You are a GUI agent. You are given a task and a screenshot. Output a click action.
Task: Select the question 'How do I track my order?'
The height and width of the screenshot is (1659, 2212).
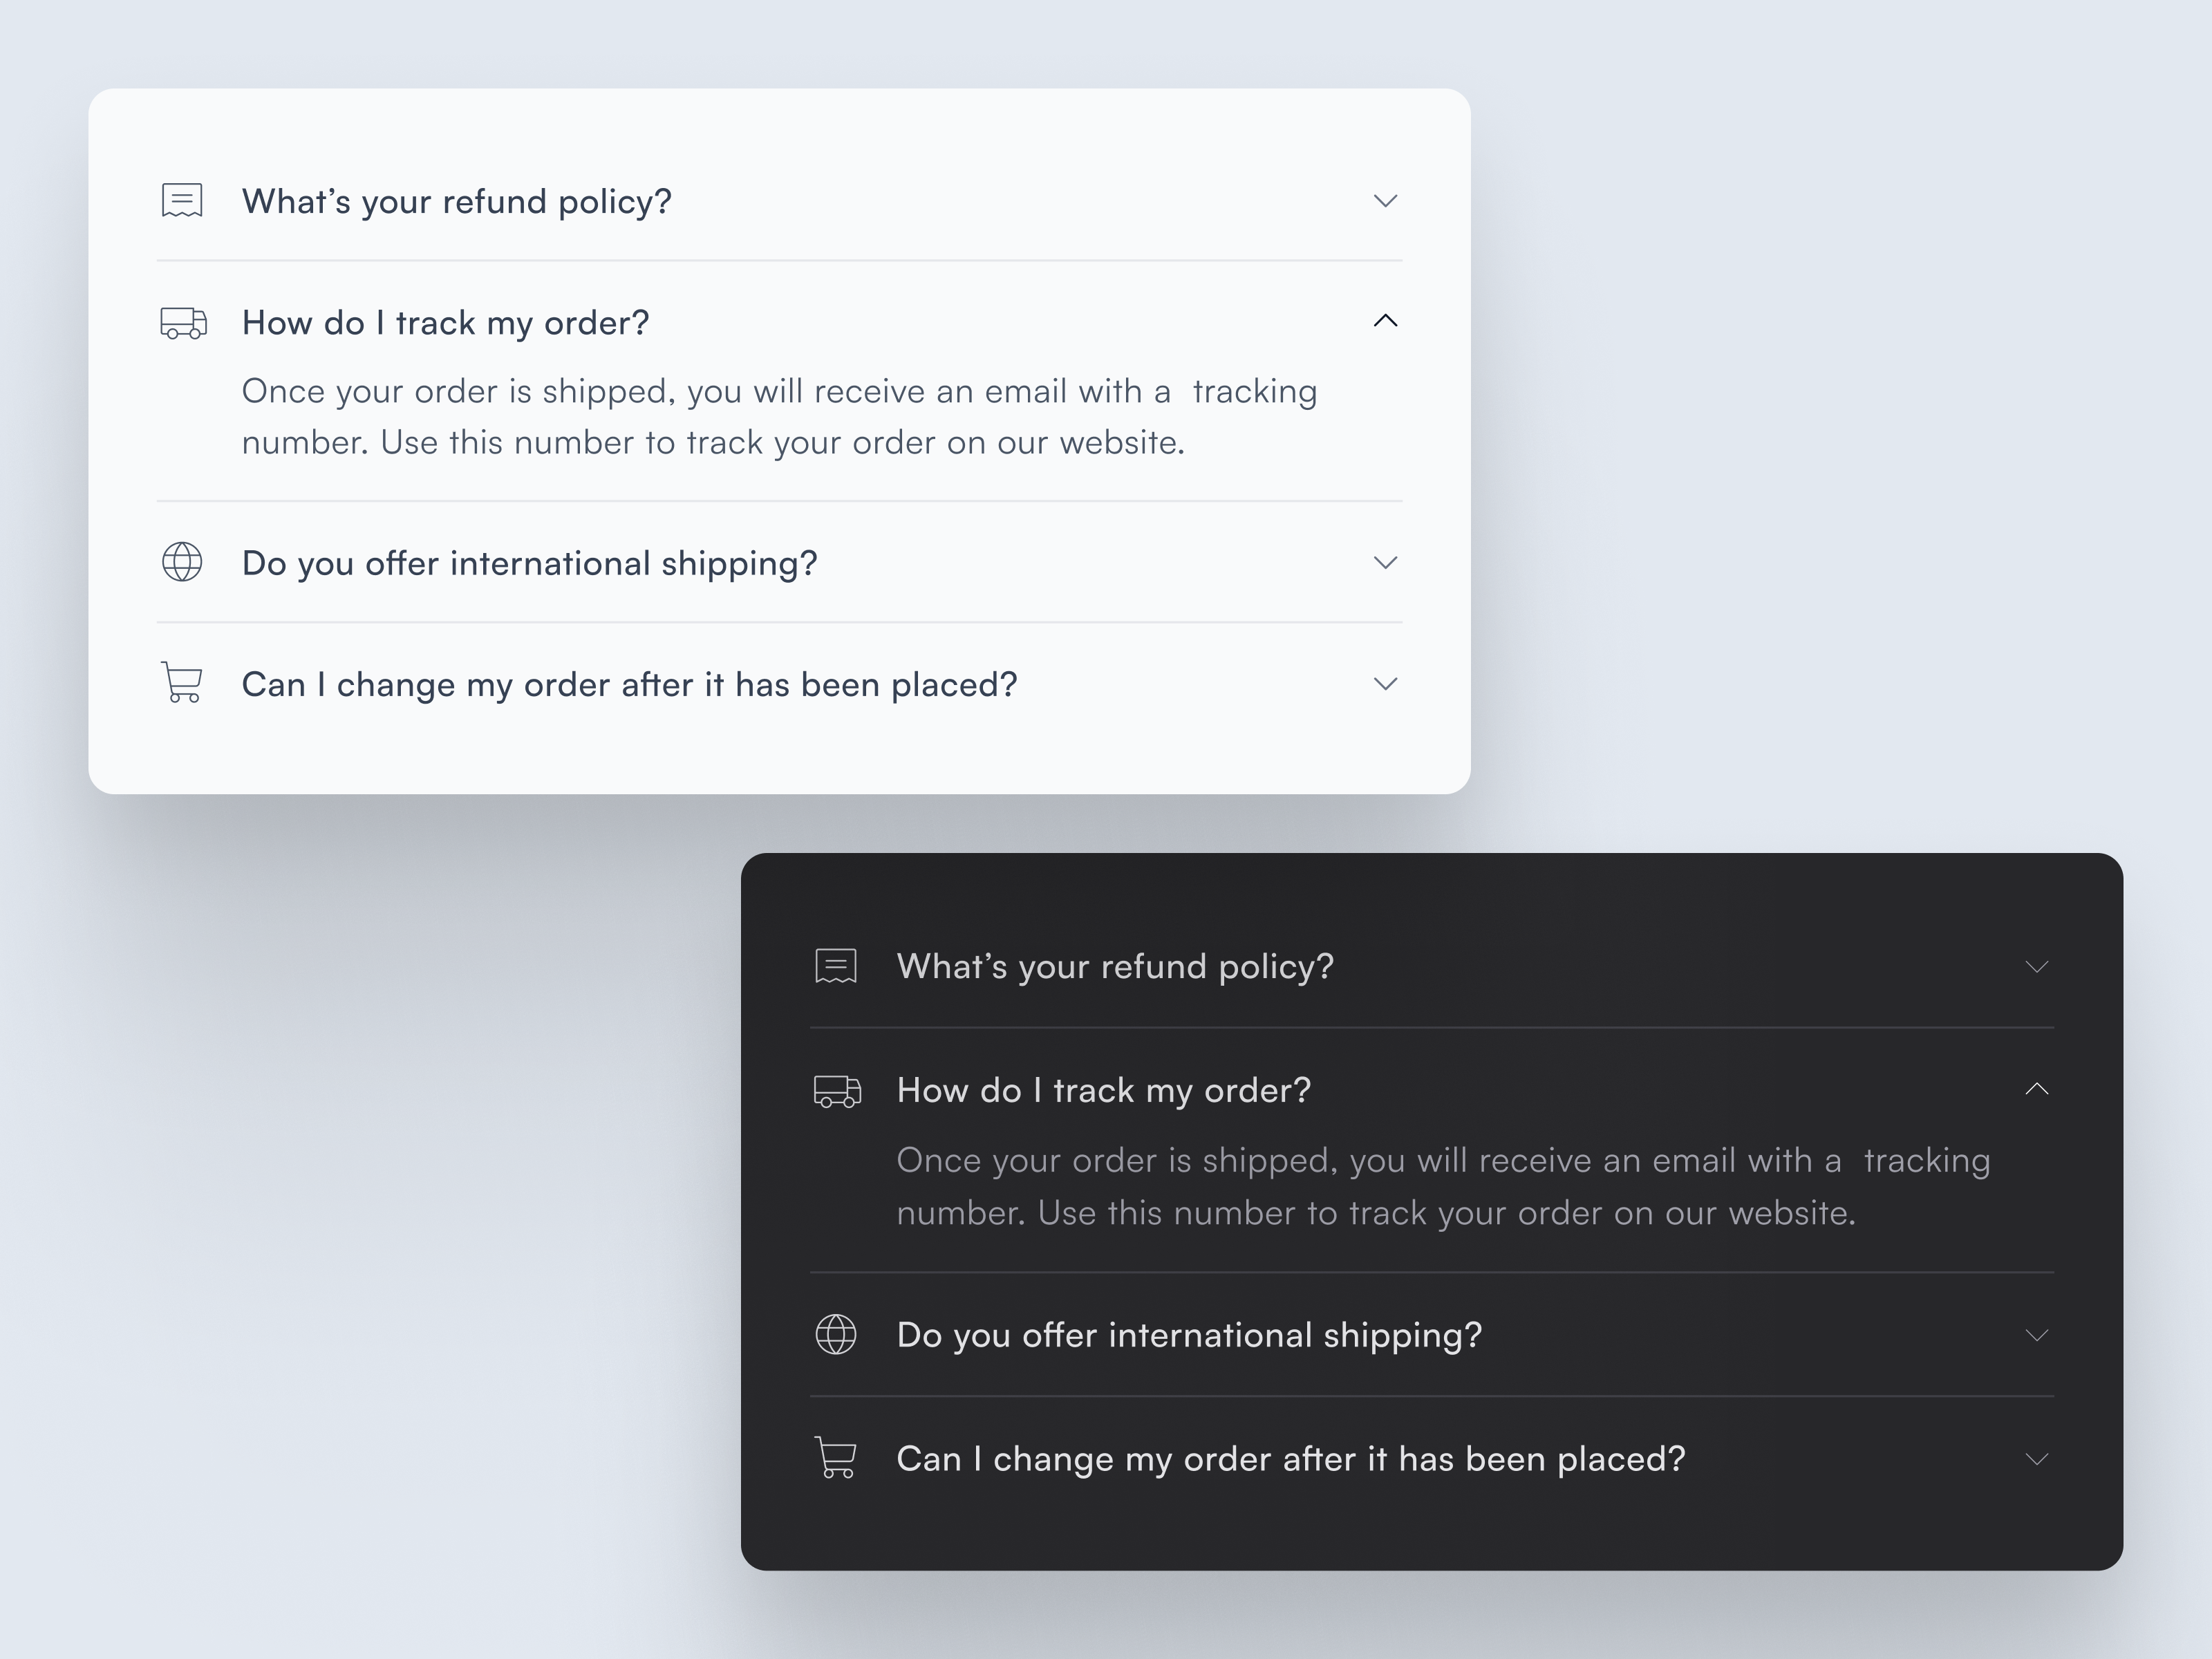click(x=445, y=322)
